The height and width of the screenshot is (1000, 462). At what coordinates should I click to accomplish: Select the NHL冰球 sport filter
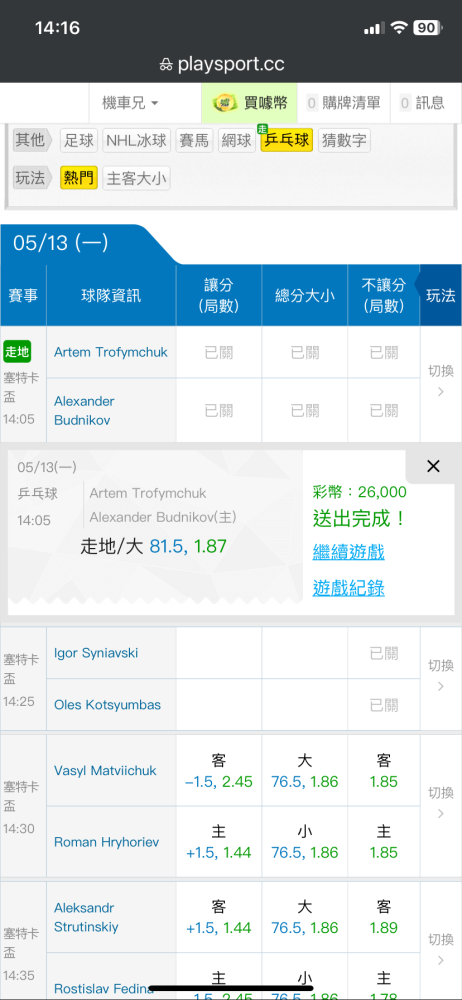[136, 140]
